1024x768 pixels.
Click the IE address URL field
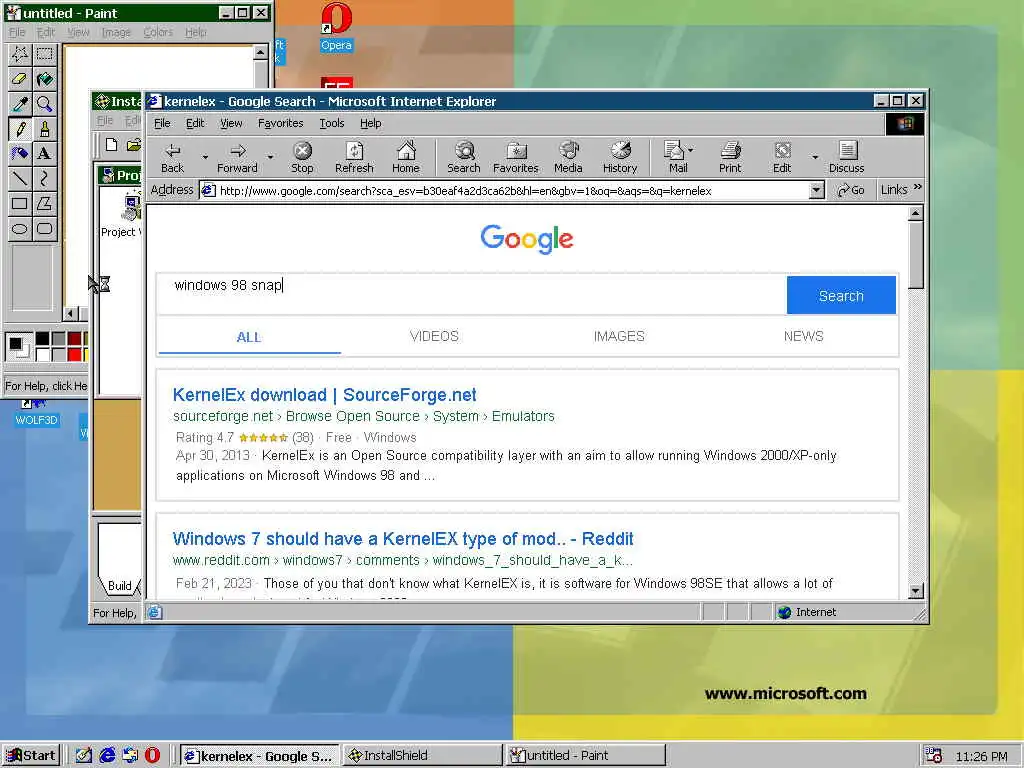click(505, 190)
